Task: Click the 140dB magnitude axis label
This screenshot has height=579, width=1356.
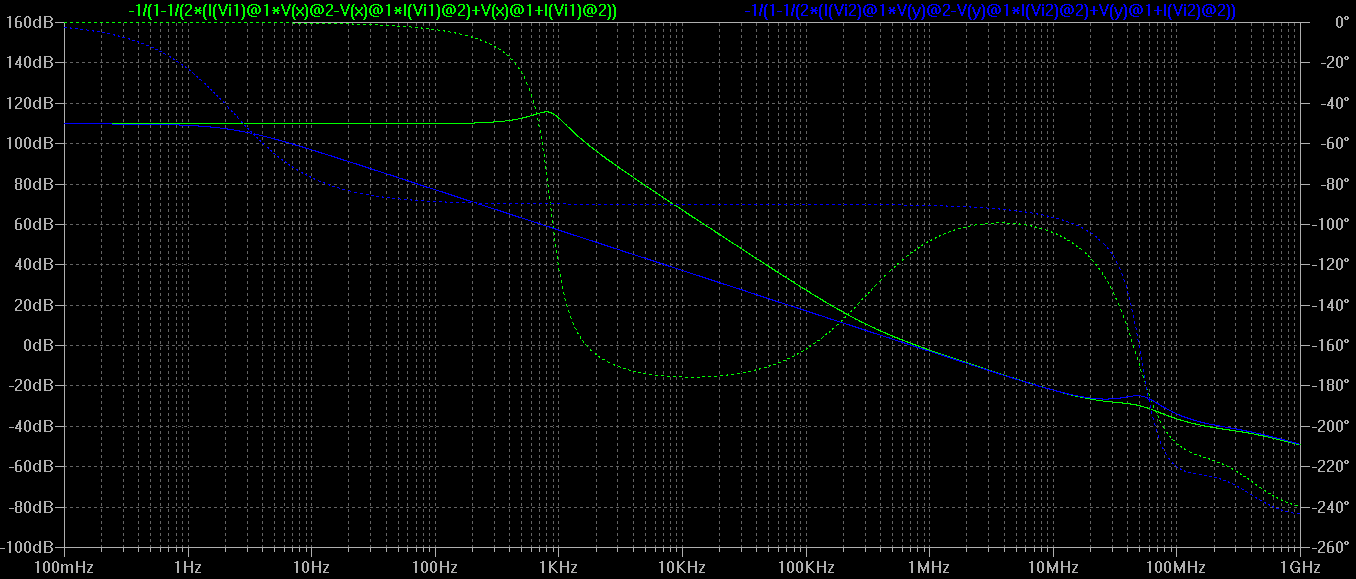Action: [30, 62]
